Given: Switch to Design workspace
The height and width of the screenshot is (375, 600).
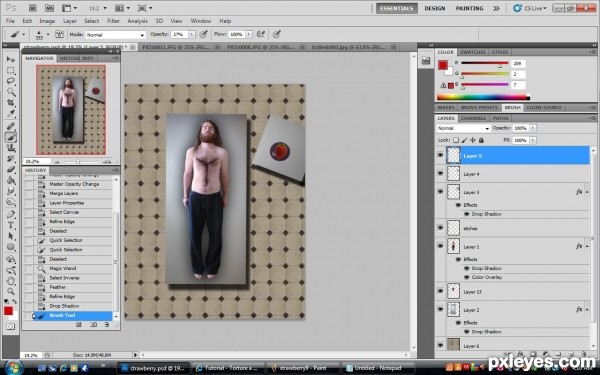Looking at the screenshot, I should pyautogui.click(x=435, y=8).
